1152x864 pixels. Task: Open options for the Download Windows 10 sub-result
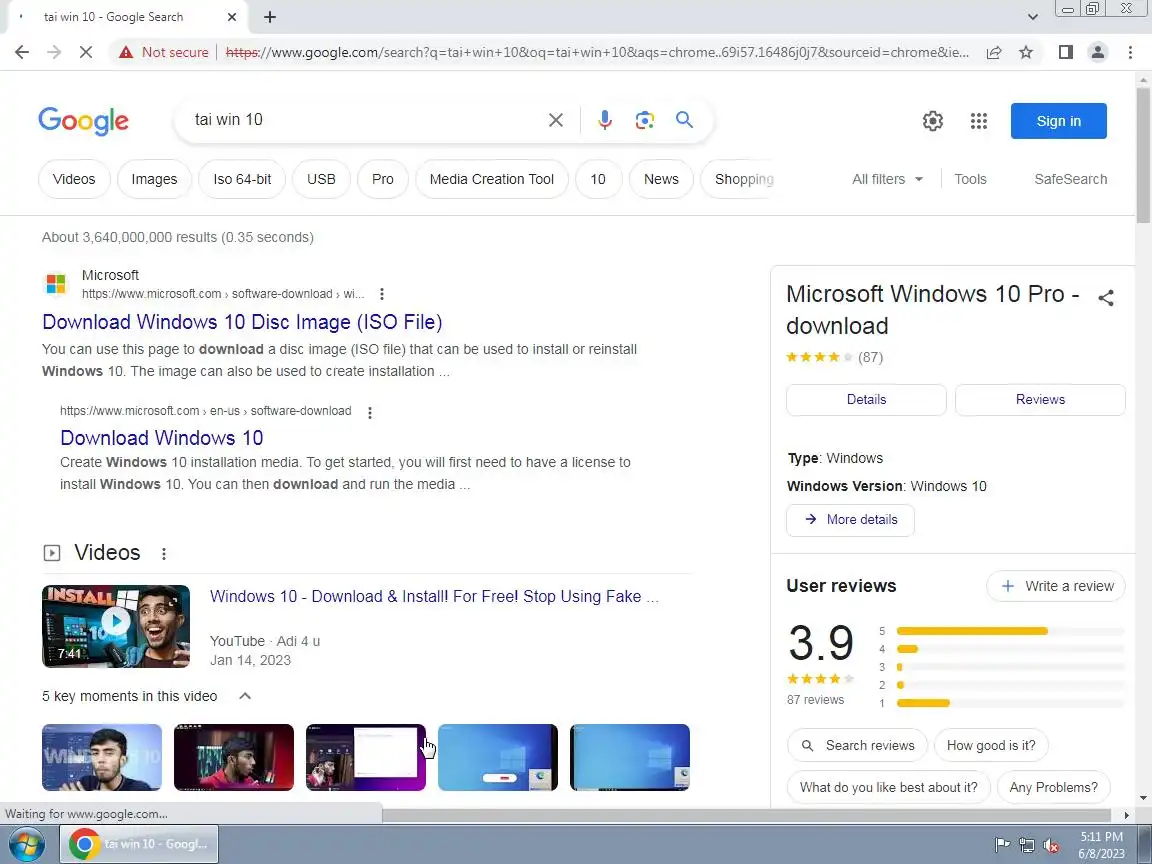click(370, 412)
